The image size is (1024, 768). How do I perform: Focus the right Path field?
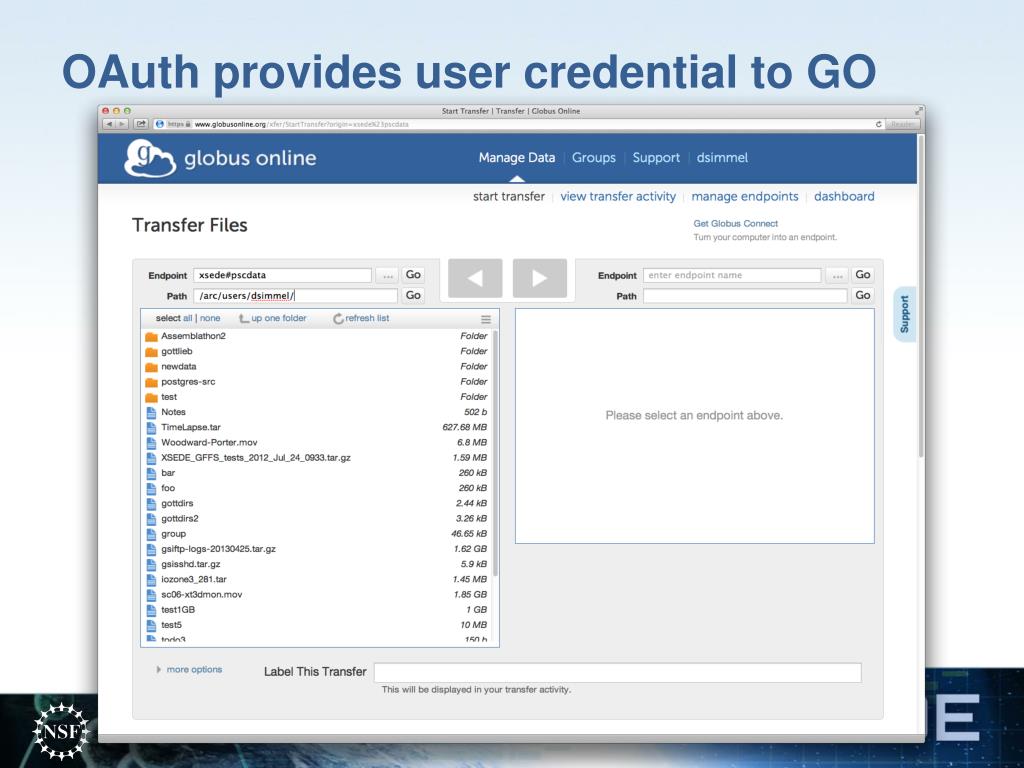click(745, 296)
